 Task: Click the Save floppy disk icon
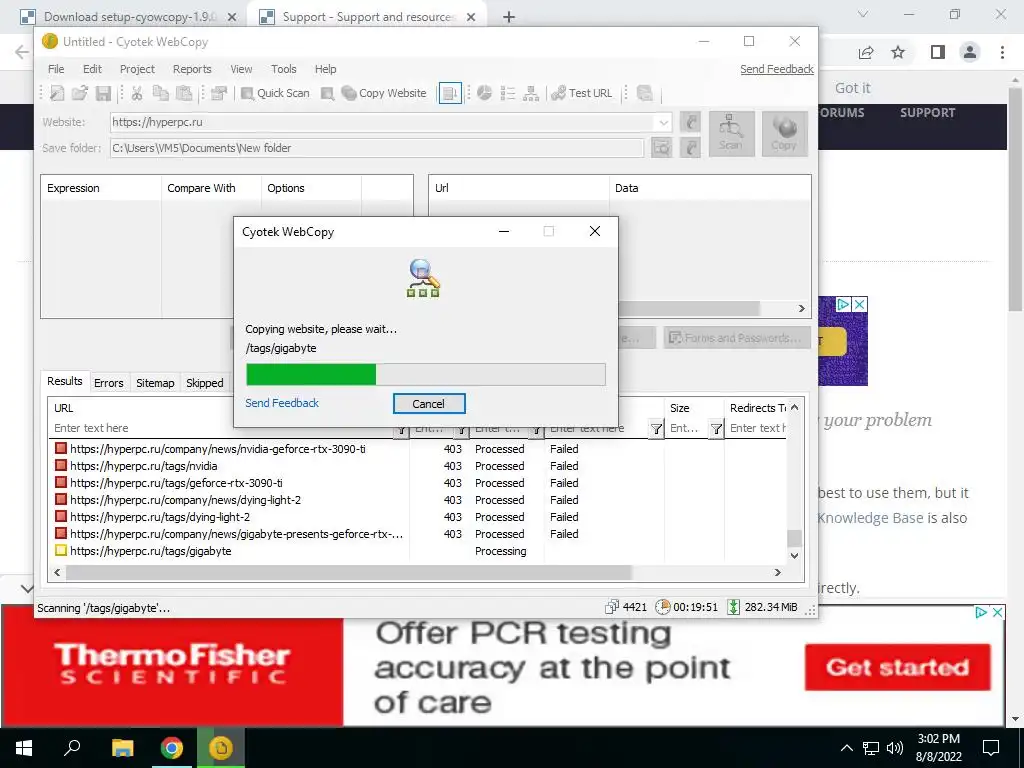pos(103,93)
